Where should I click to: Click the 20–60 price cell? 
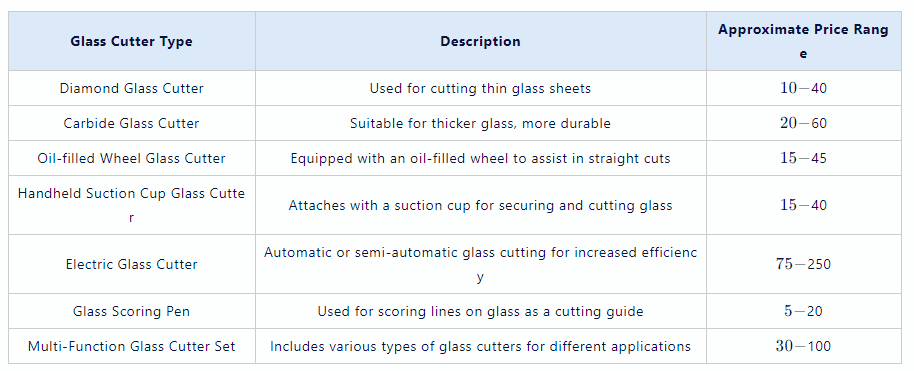pyautogui.click(x=803, y=124)
